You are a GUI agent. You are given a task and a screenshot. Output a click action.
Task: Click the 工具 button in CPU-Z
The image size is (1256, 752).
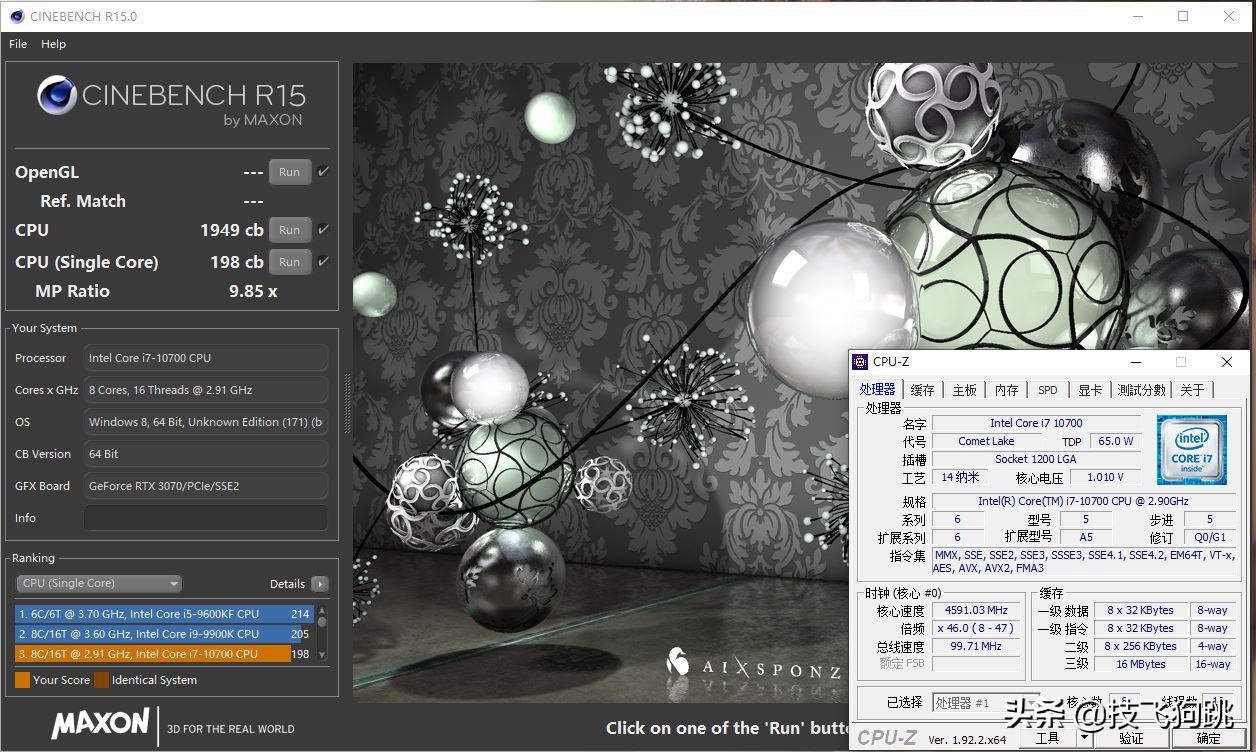pyautogui.click(x=1048, y=739)
